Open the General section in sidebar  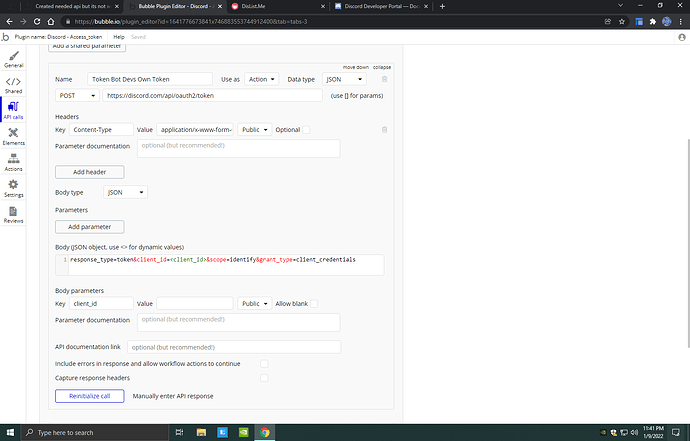[14, 59]
